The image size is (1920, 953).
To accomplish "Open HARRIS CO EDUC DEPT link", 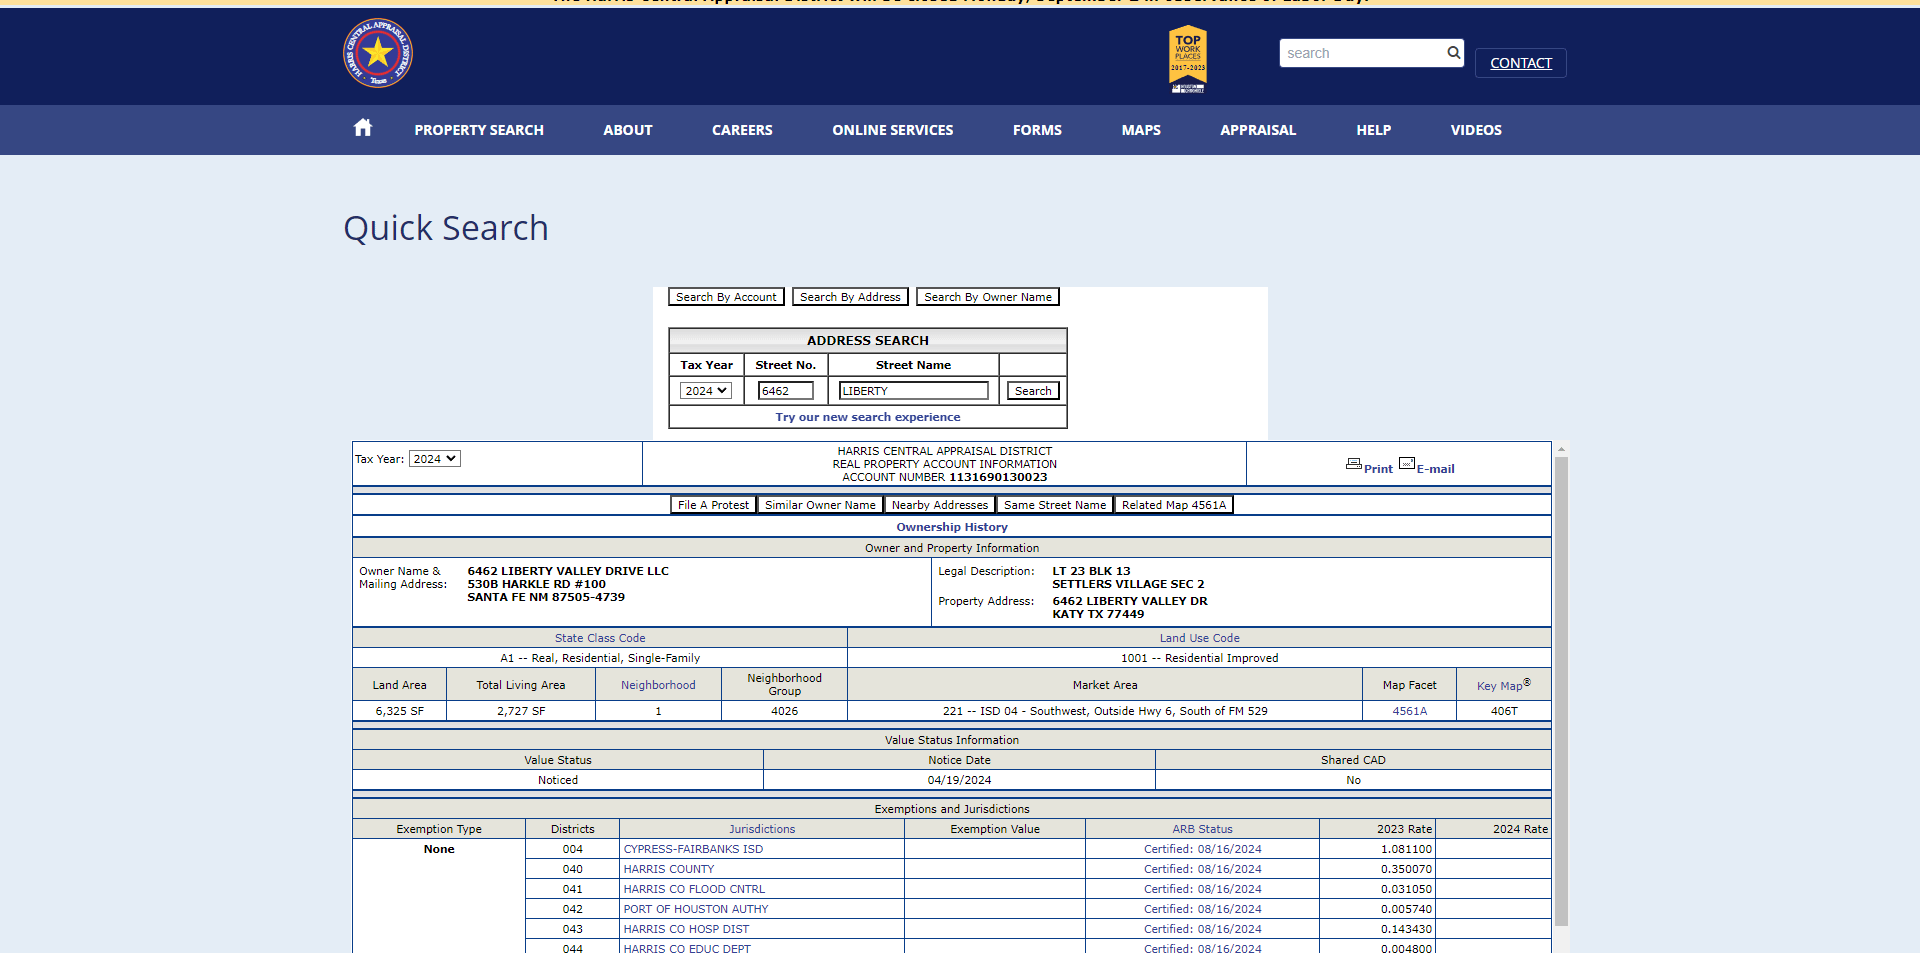I will (x=687, y=948).
